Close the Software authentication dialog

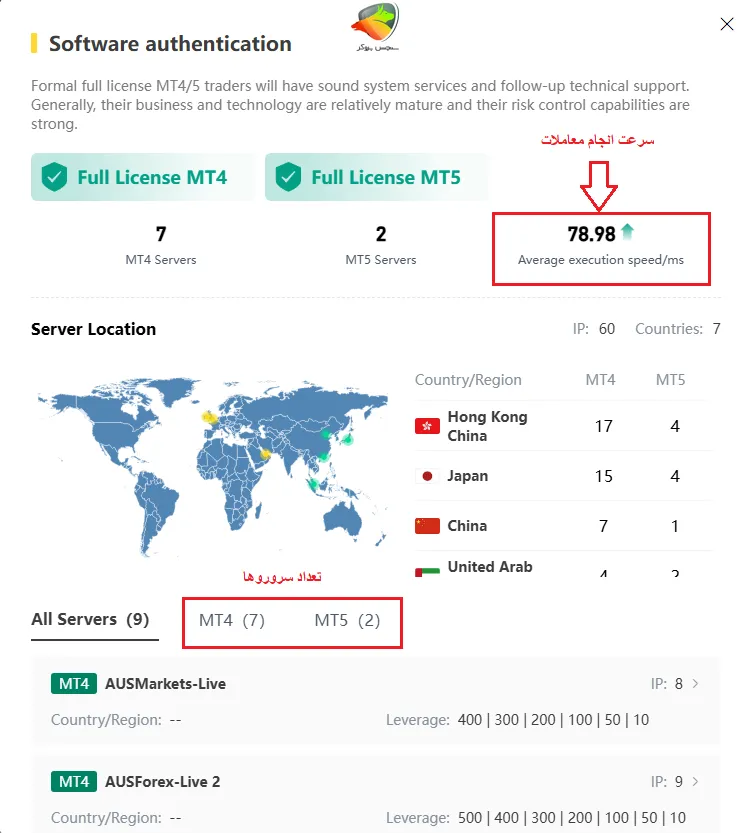tap(727, 25)
